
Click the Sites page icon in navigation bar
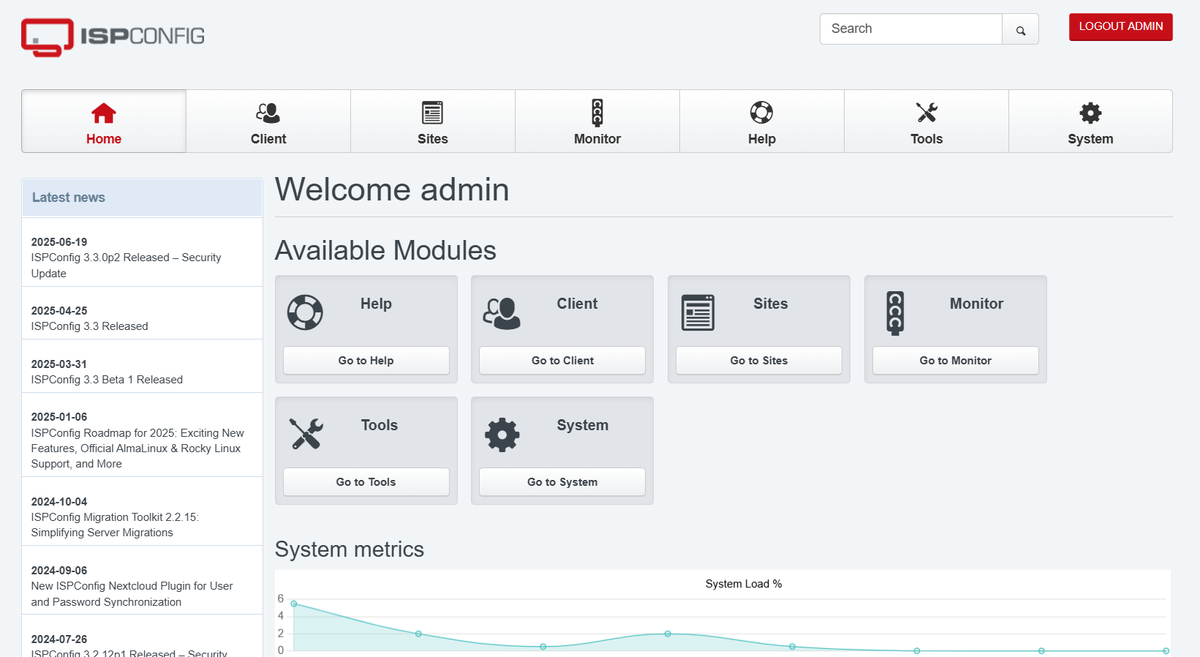click(x=432, y=112)
